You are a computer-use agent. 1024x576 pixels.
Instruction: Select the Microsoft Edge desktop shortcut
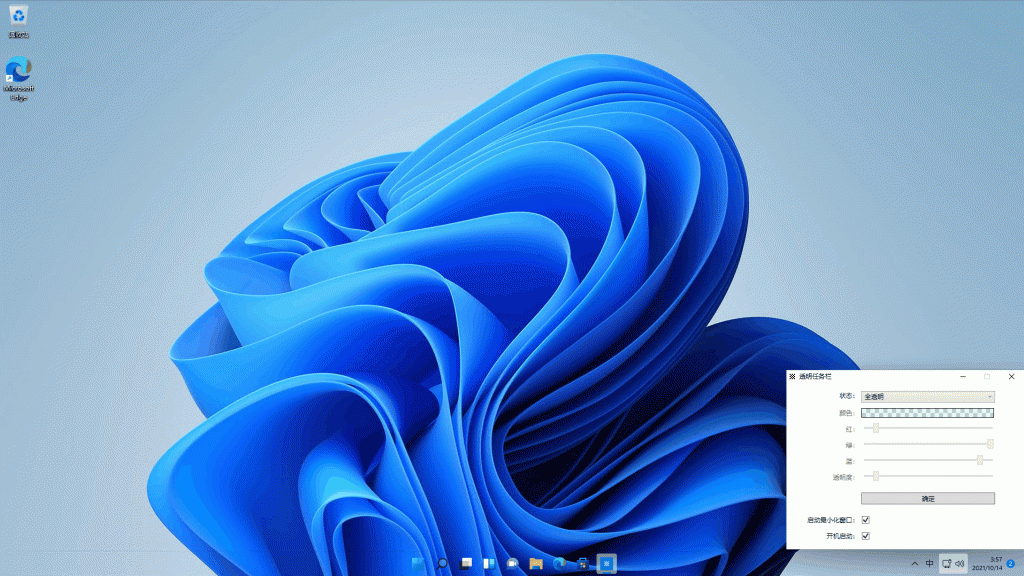click(x=18, y=76)
